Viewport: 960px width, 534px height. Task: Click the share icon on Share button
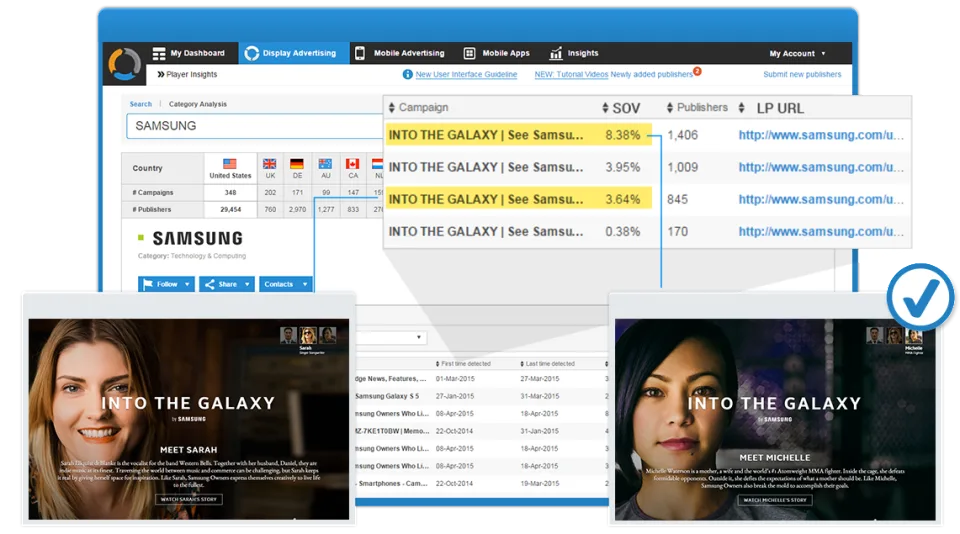tap(209, 284)
